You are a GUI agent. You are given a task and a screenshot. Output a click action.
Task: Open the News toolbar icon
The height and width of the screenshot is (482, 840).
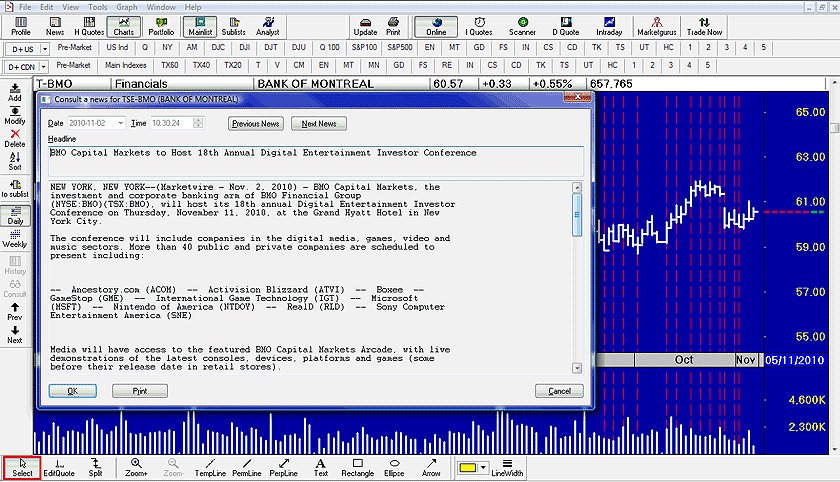(55, 26)
